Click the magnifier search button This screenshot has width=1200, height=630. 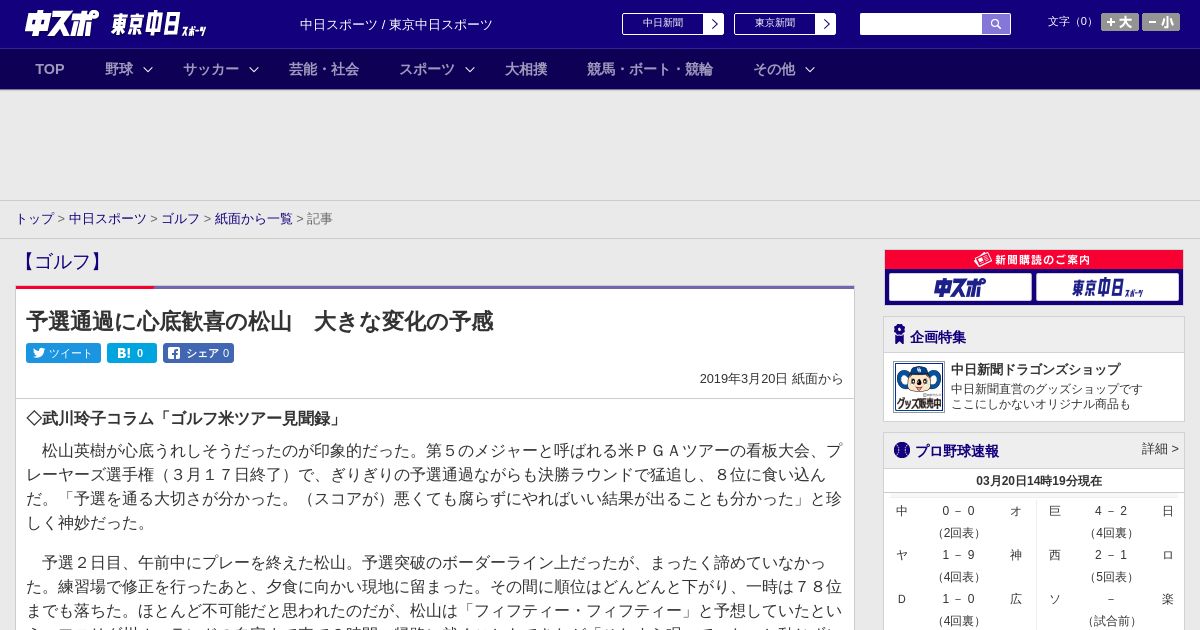click(x=996, y=24)
